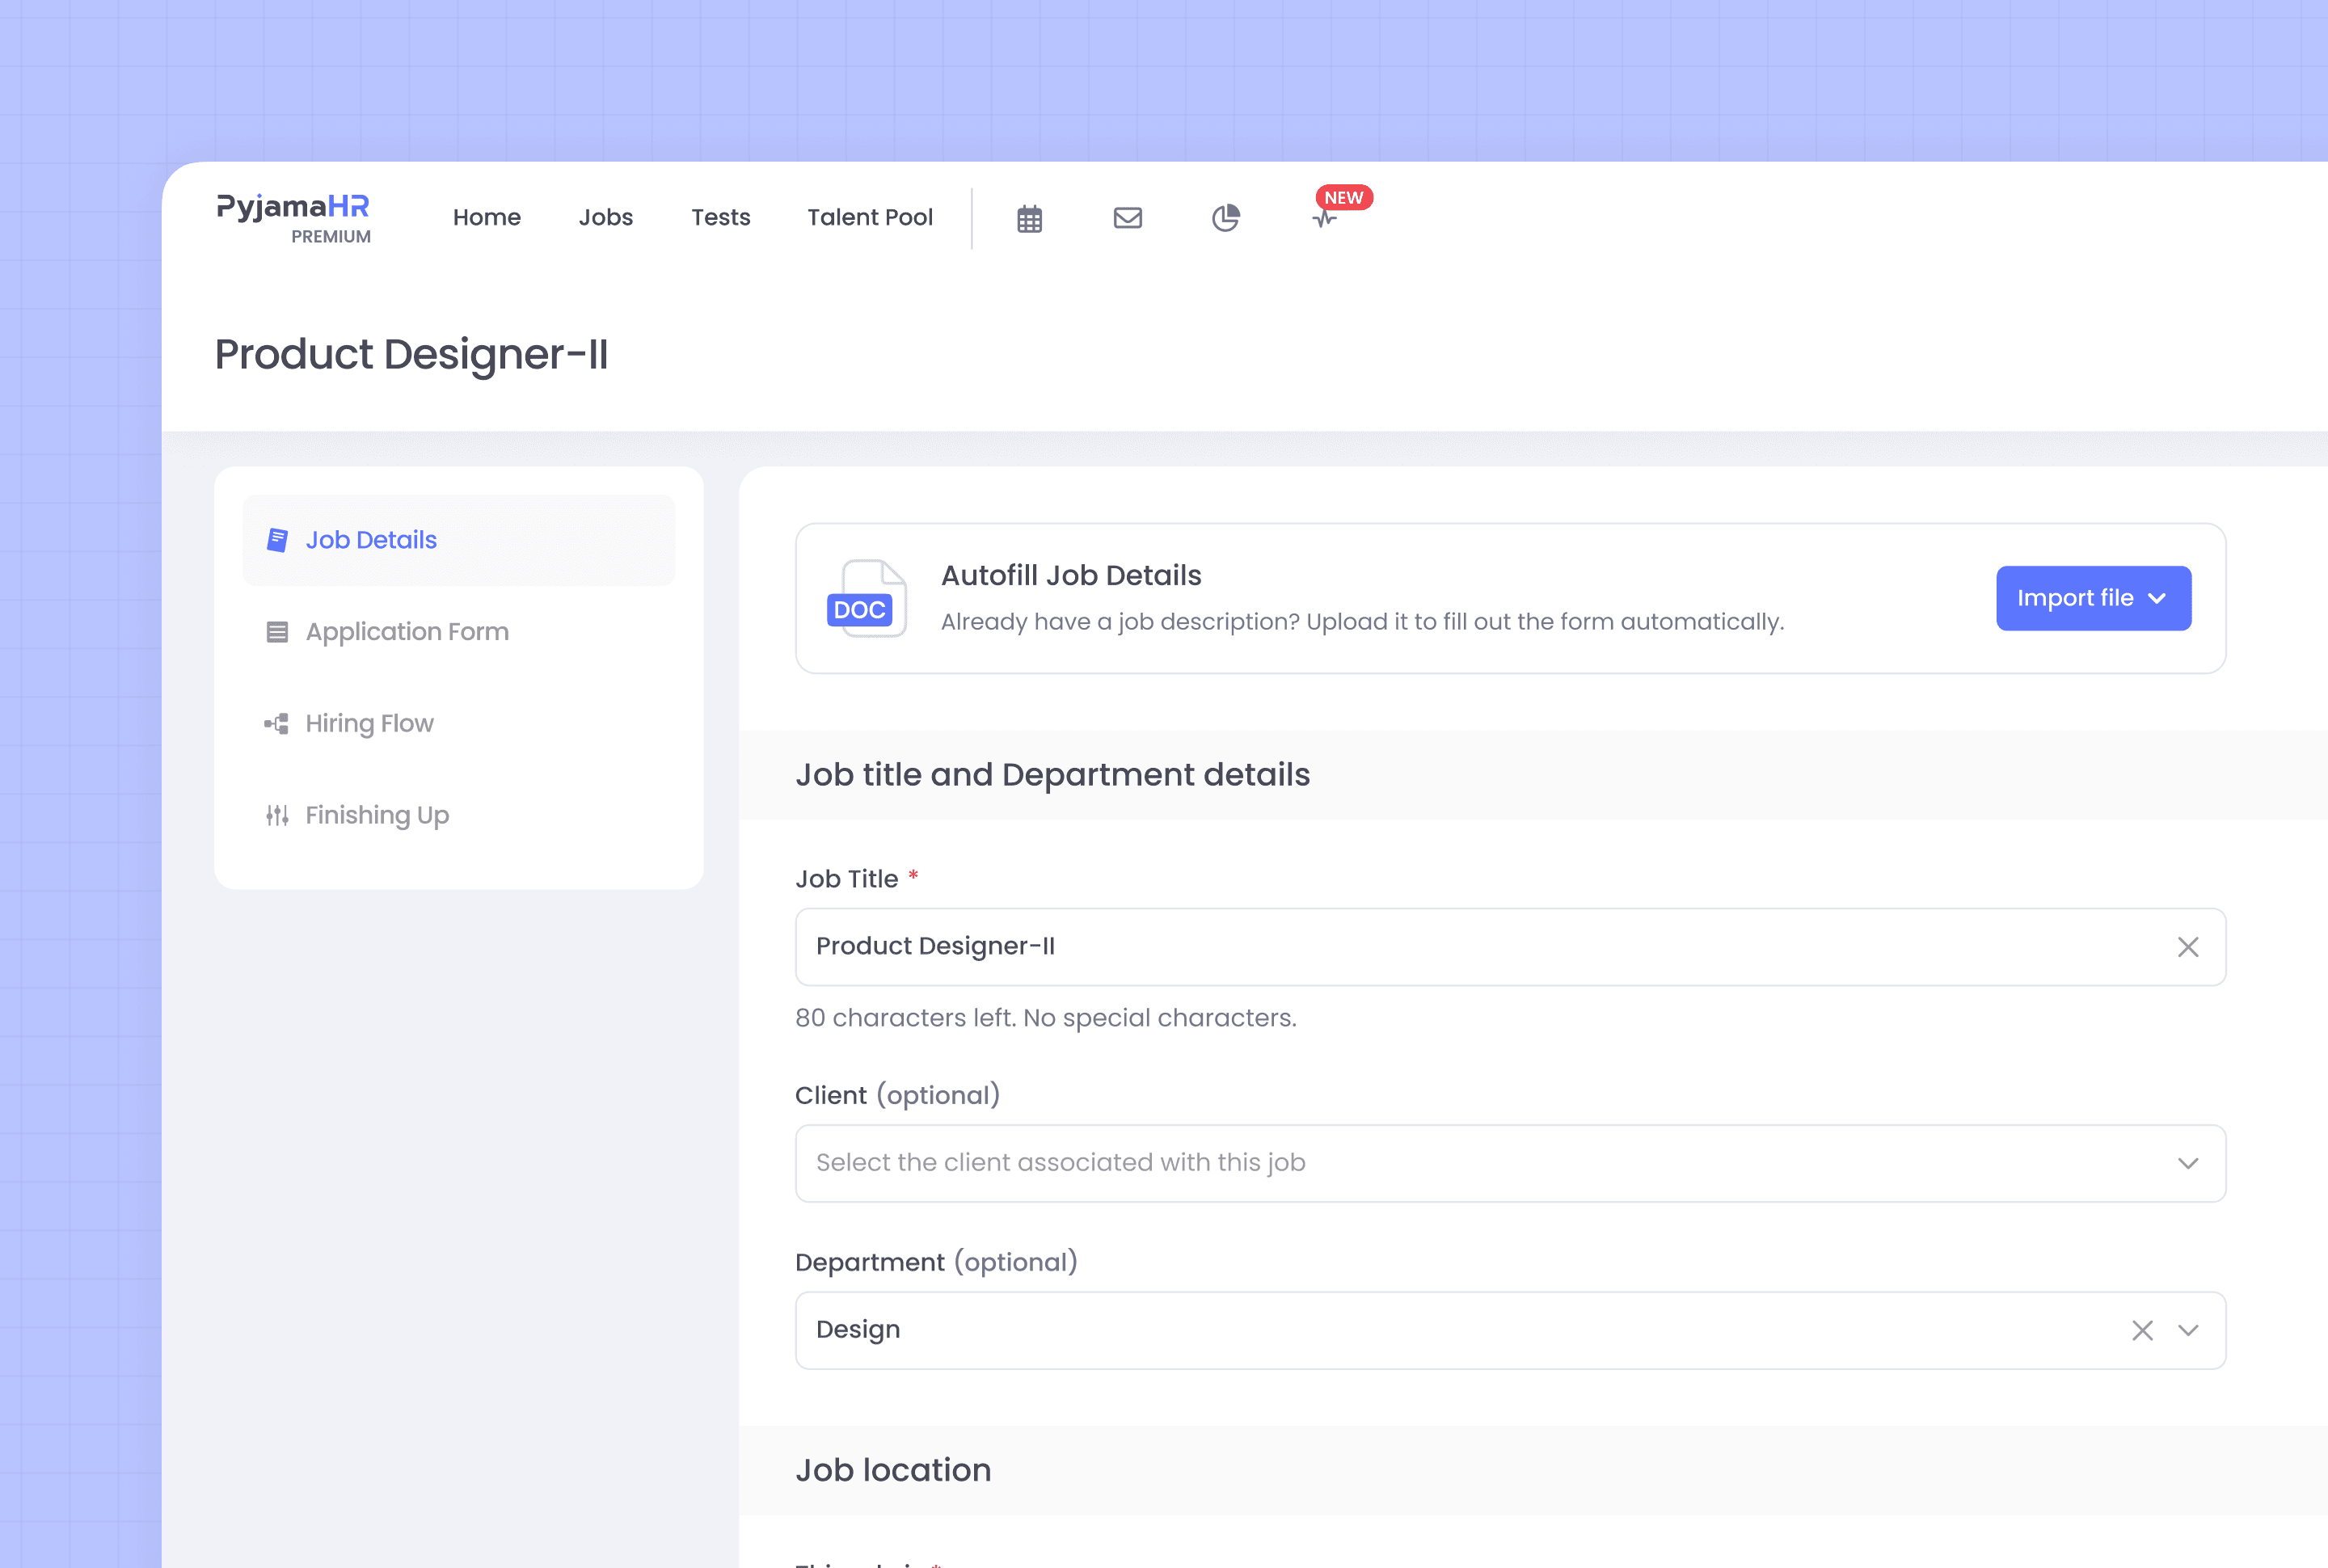2328x1568 pixels.
Task: Open Tests in top navigation
Action: click(720, 217)
